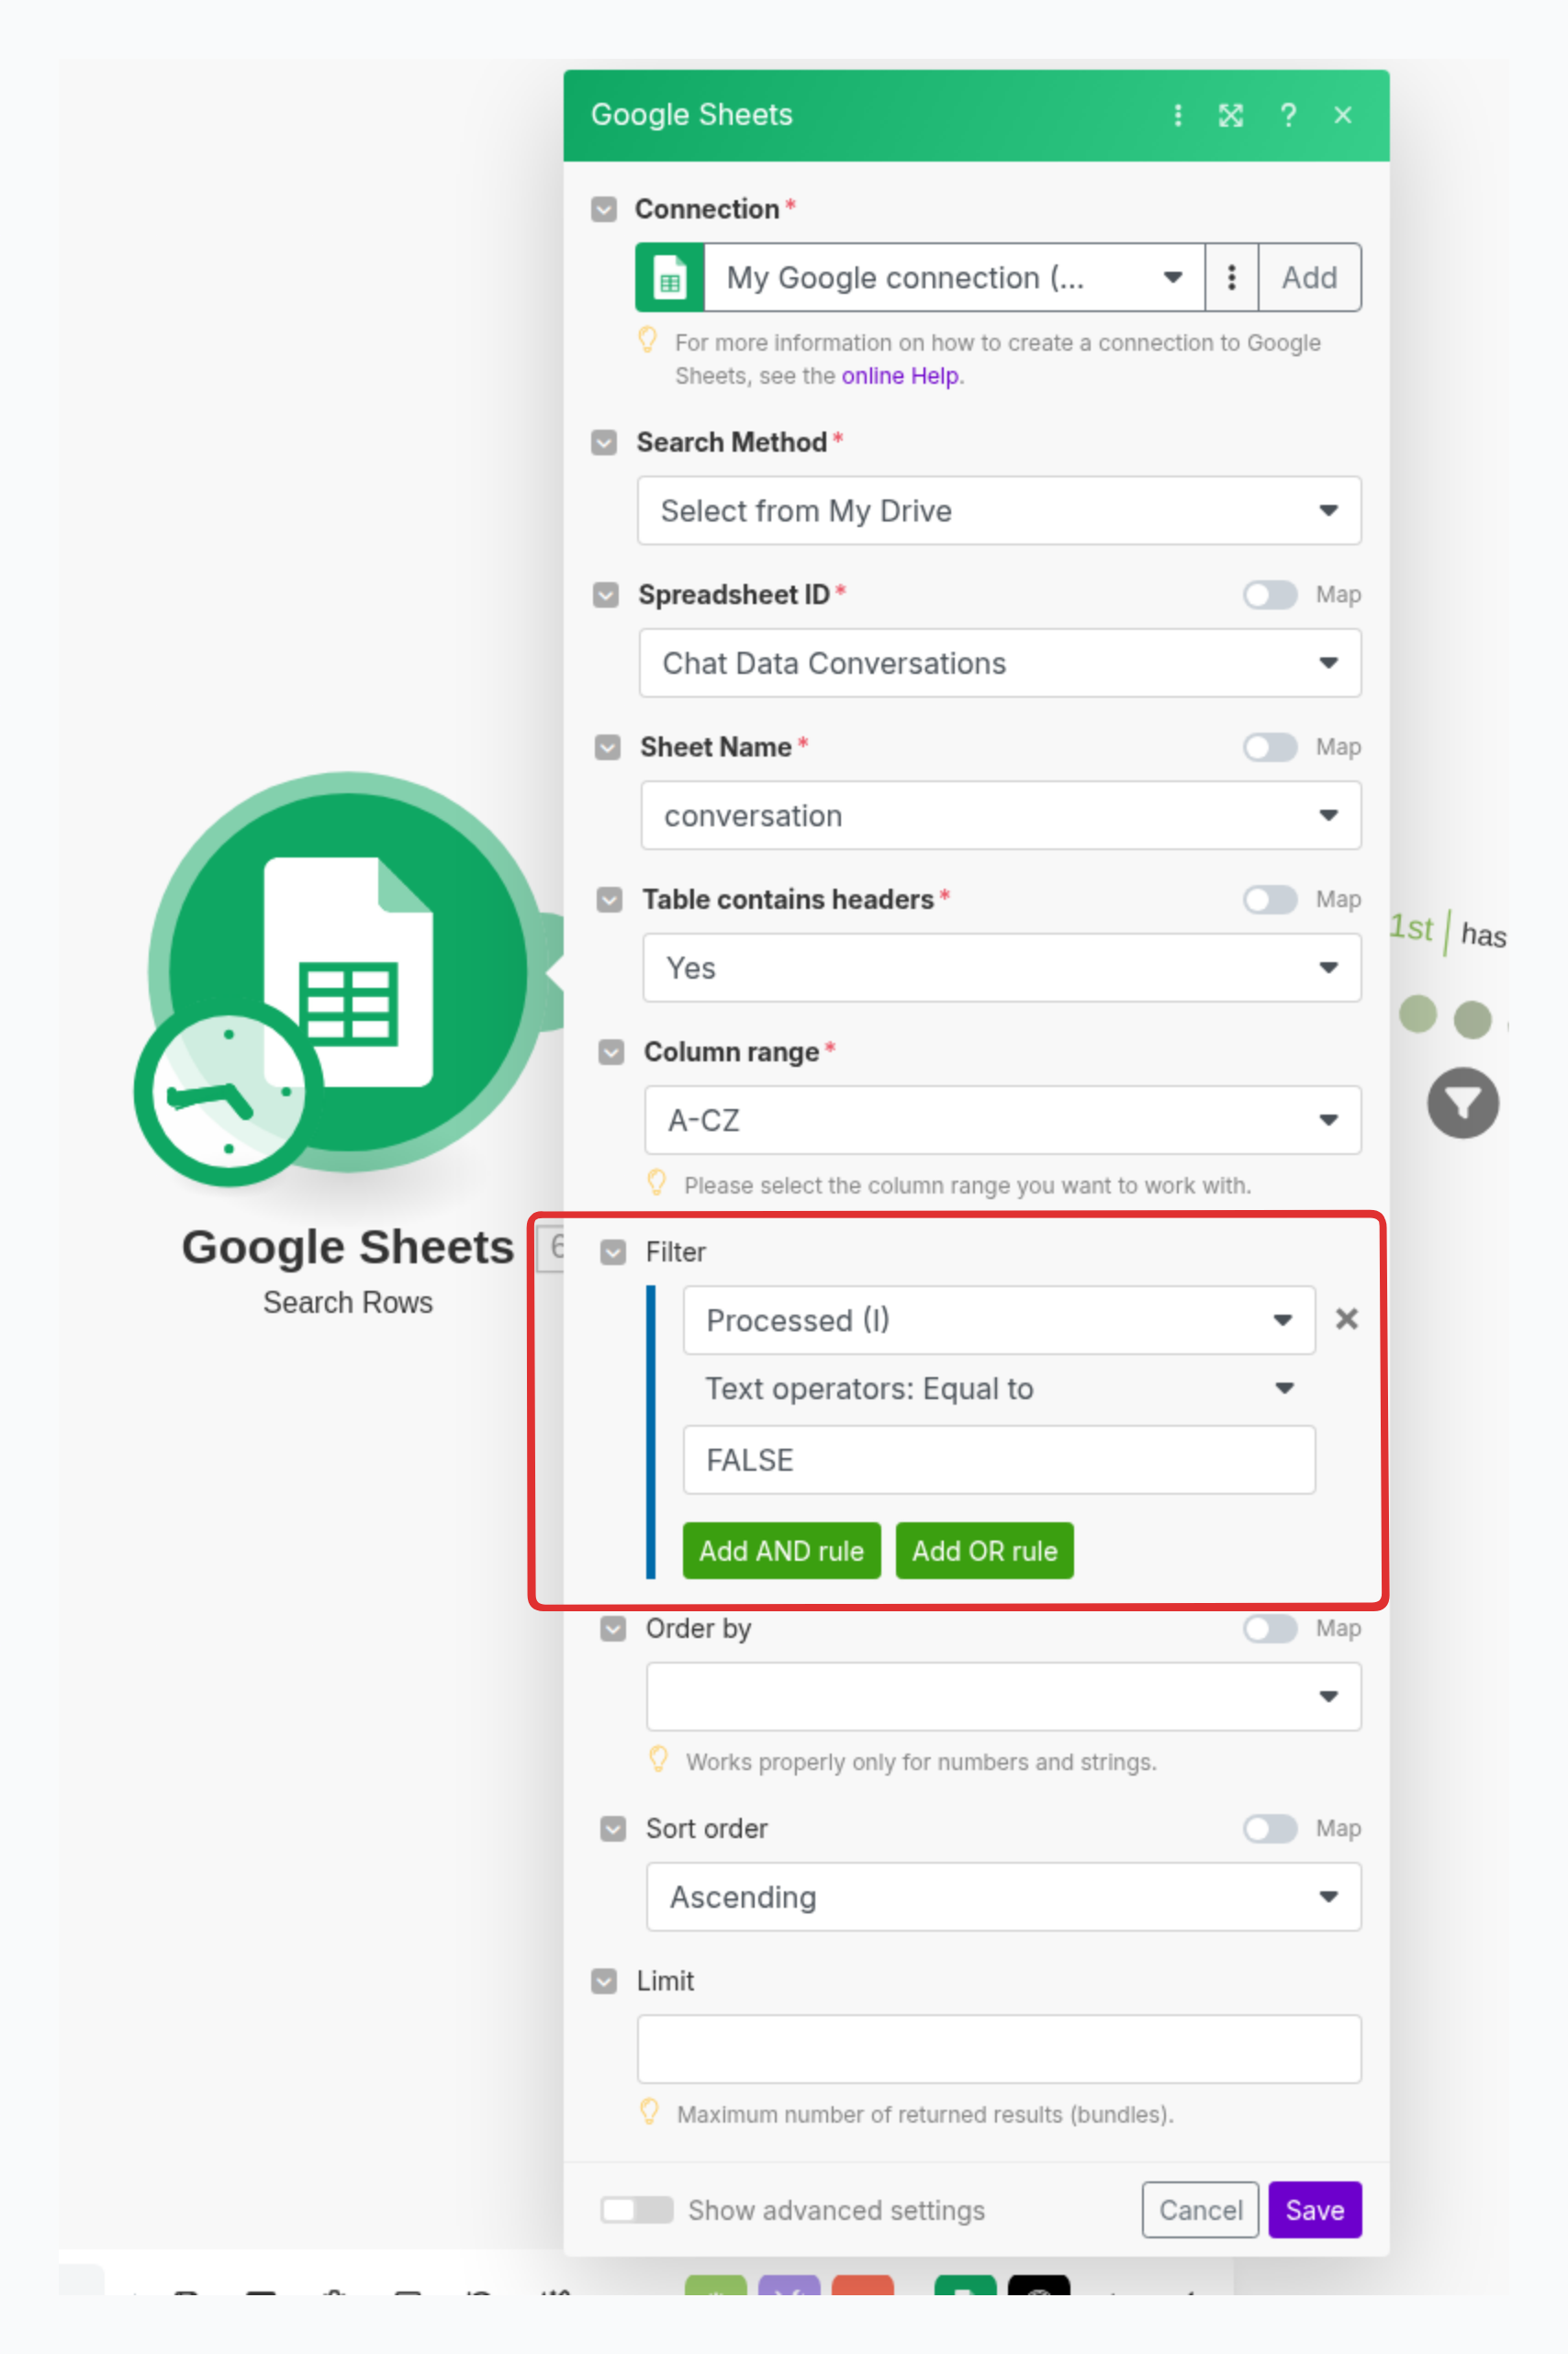The height and width of the screenshot is (2354, 1568).
Task: Toggle Map switch for Table contains headers
Action: click(x=1270, y=899)
